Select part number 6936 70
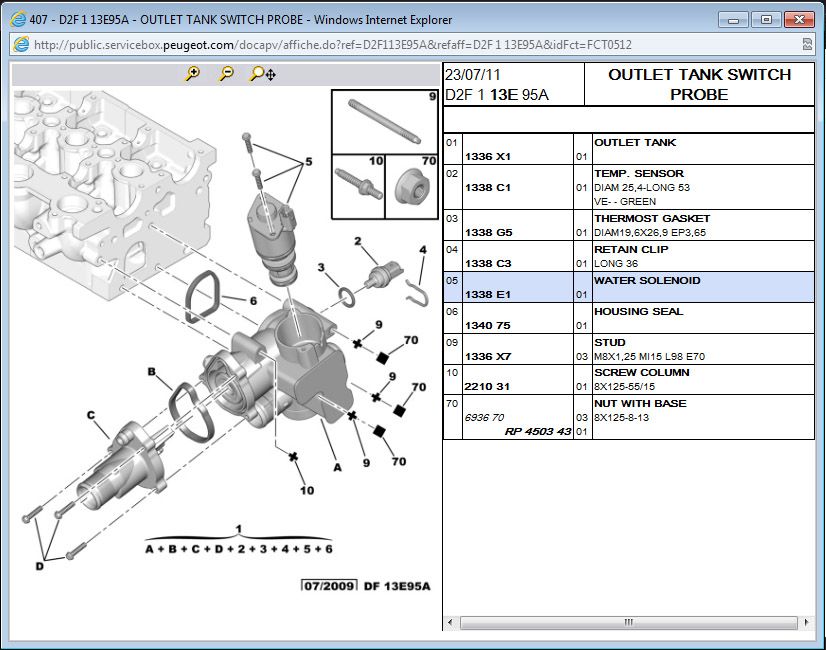This screenshot has height=650, width=826. pos(484,418)
